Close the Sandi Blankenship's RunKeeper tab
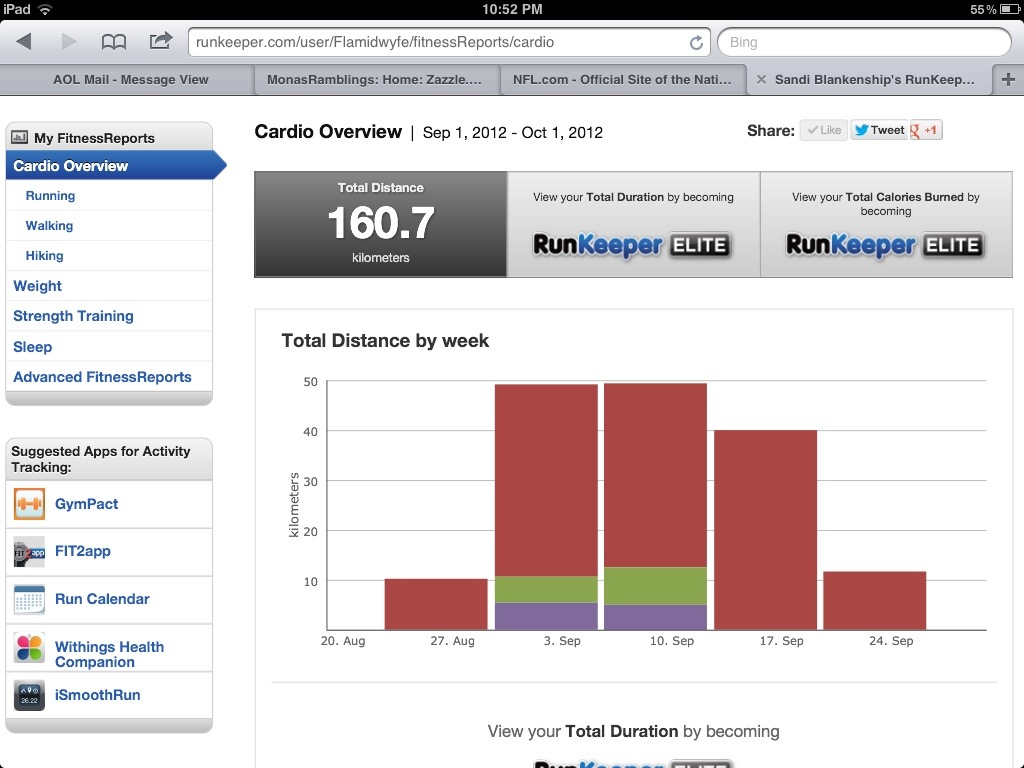1024x768 pixels. (761, 80)
